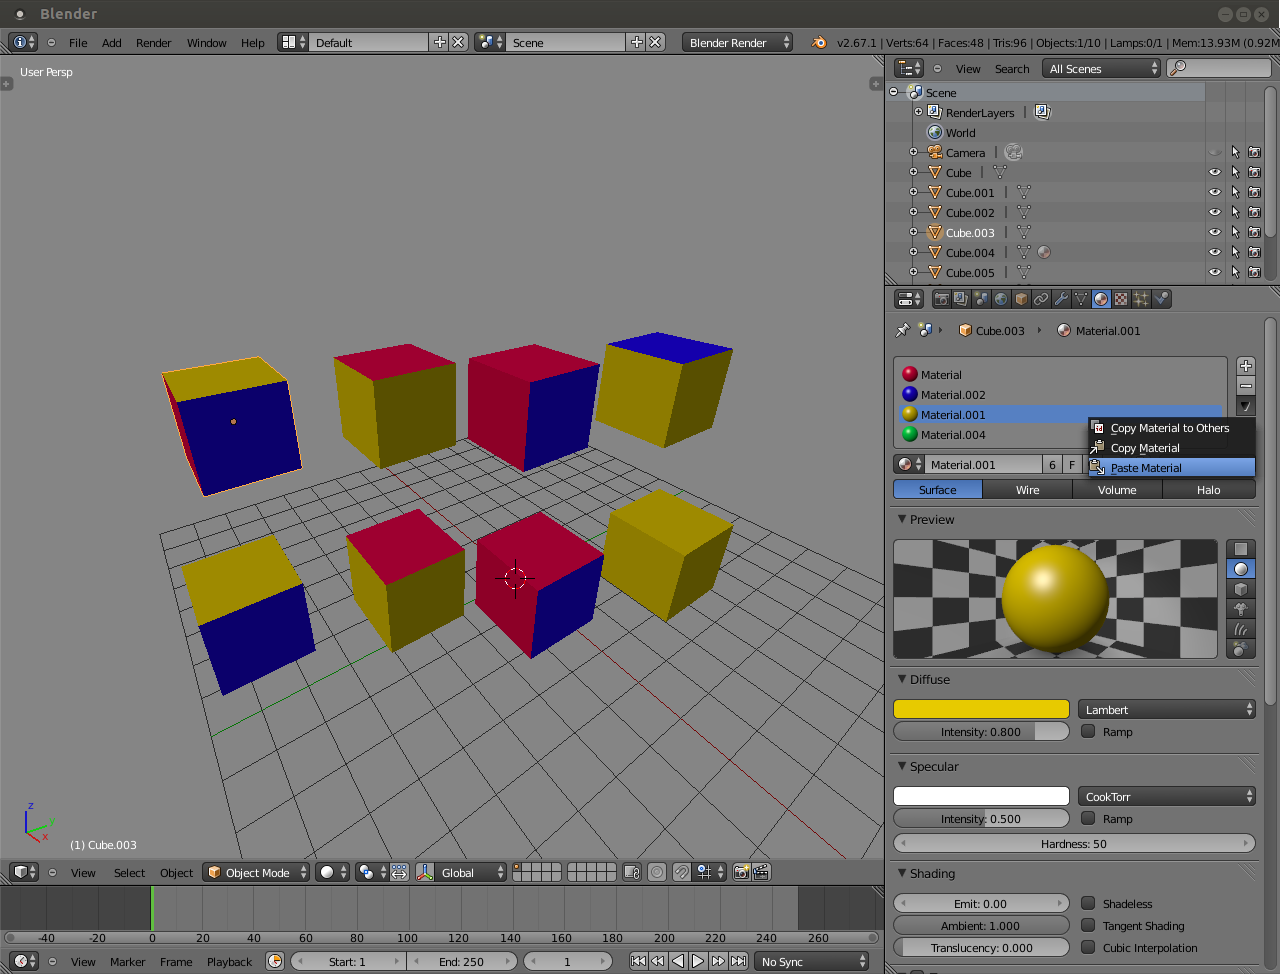Viewport: 1280px width, 974px height.
Task: Set material preview to cube shape
Action: [x=1241, y=589]
